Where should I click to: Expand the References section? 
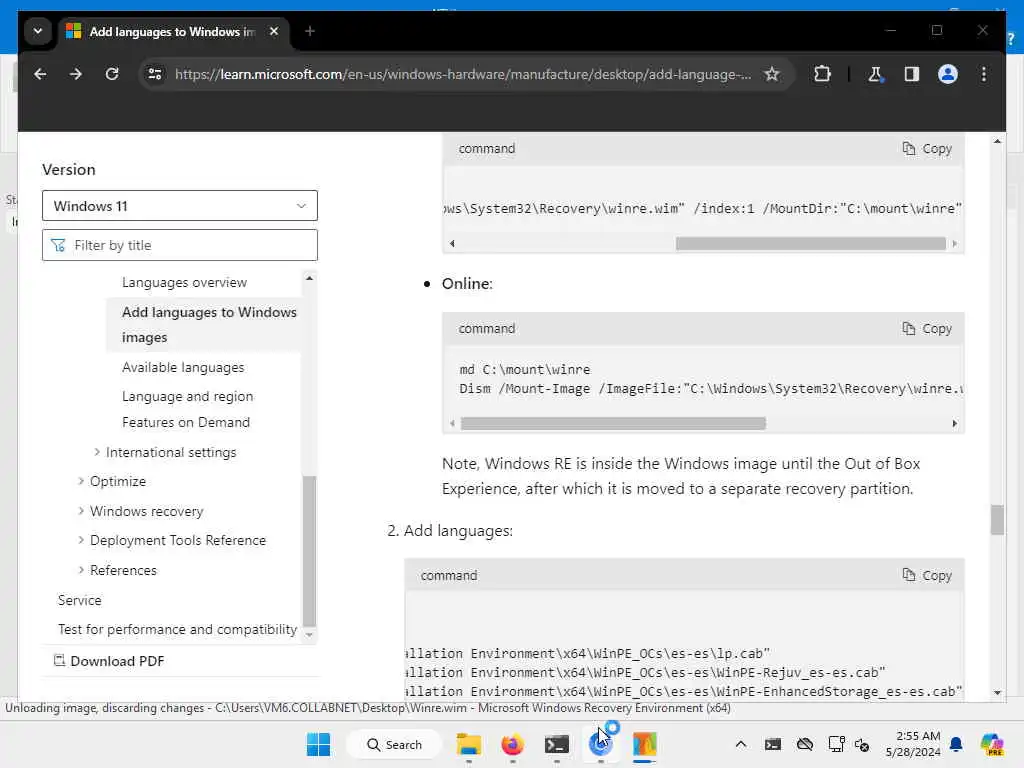pyautogui.click(x=81, y=570)
